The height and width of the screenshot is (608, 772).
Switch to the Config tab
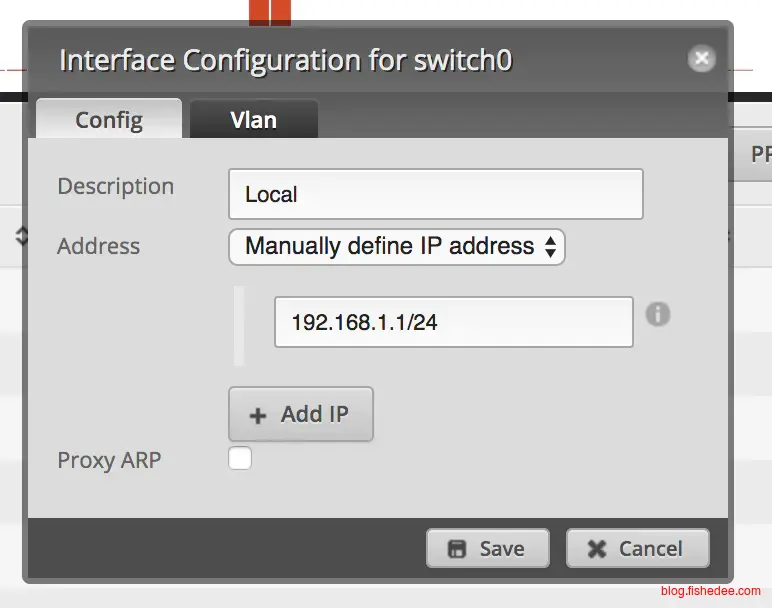[x=109, y=120]
